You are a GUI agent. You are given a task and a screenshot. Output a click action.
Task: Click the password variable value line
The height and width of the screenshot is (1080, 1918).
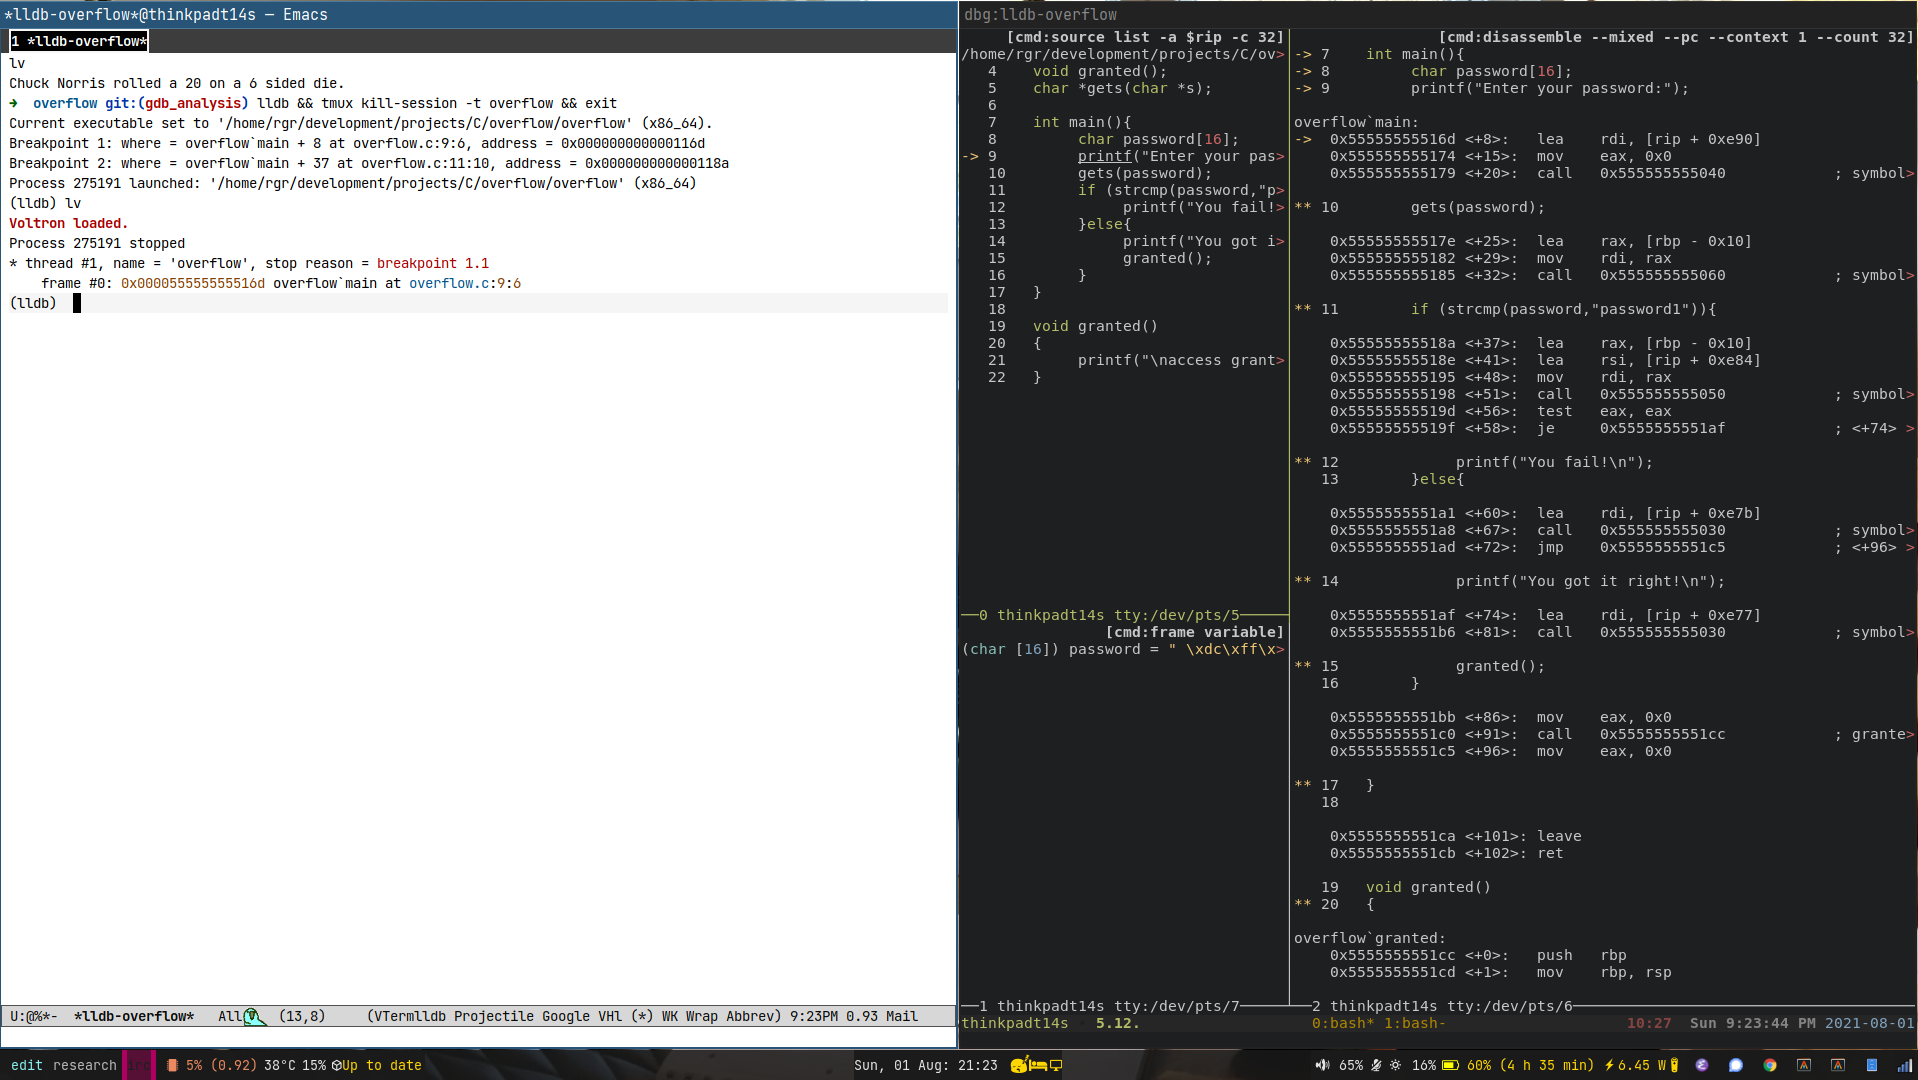click(x=1123, y=649)
